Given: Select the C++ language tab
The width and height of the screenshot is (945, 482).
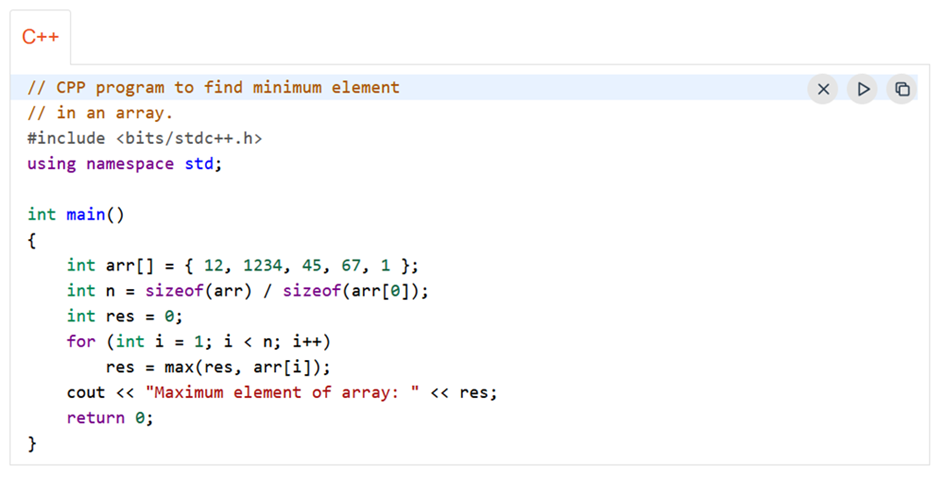Looking at the screenshot, I should 40,37.
